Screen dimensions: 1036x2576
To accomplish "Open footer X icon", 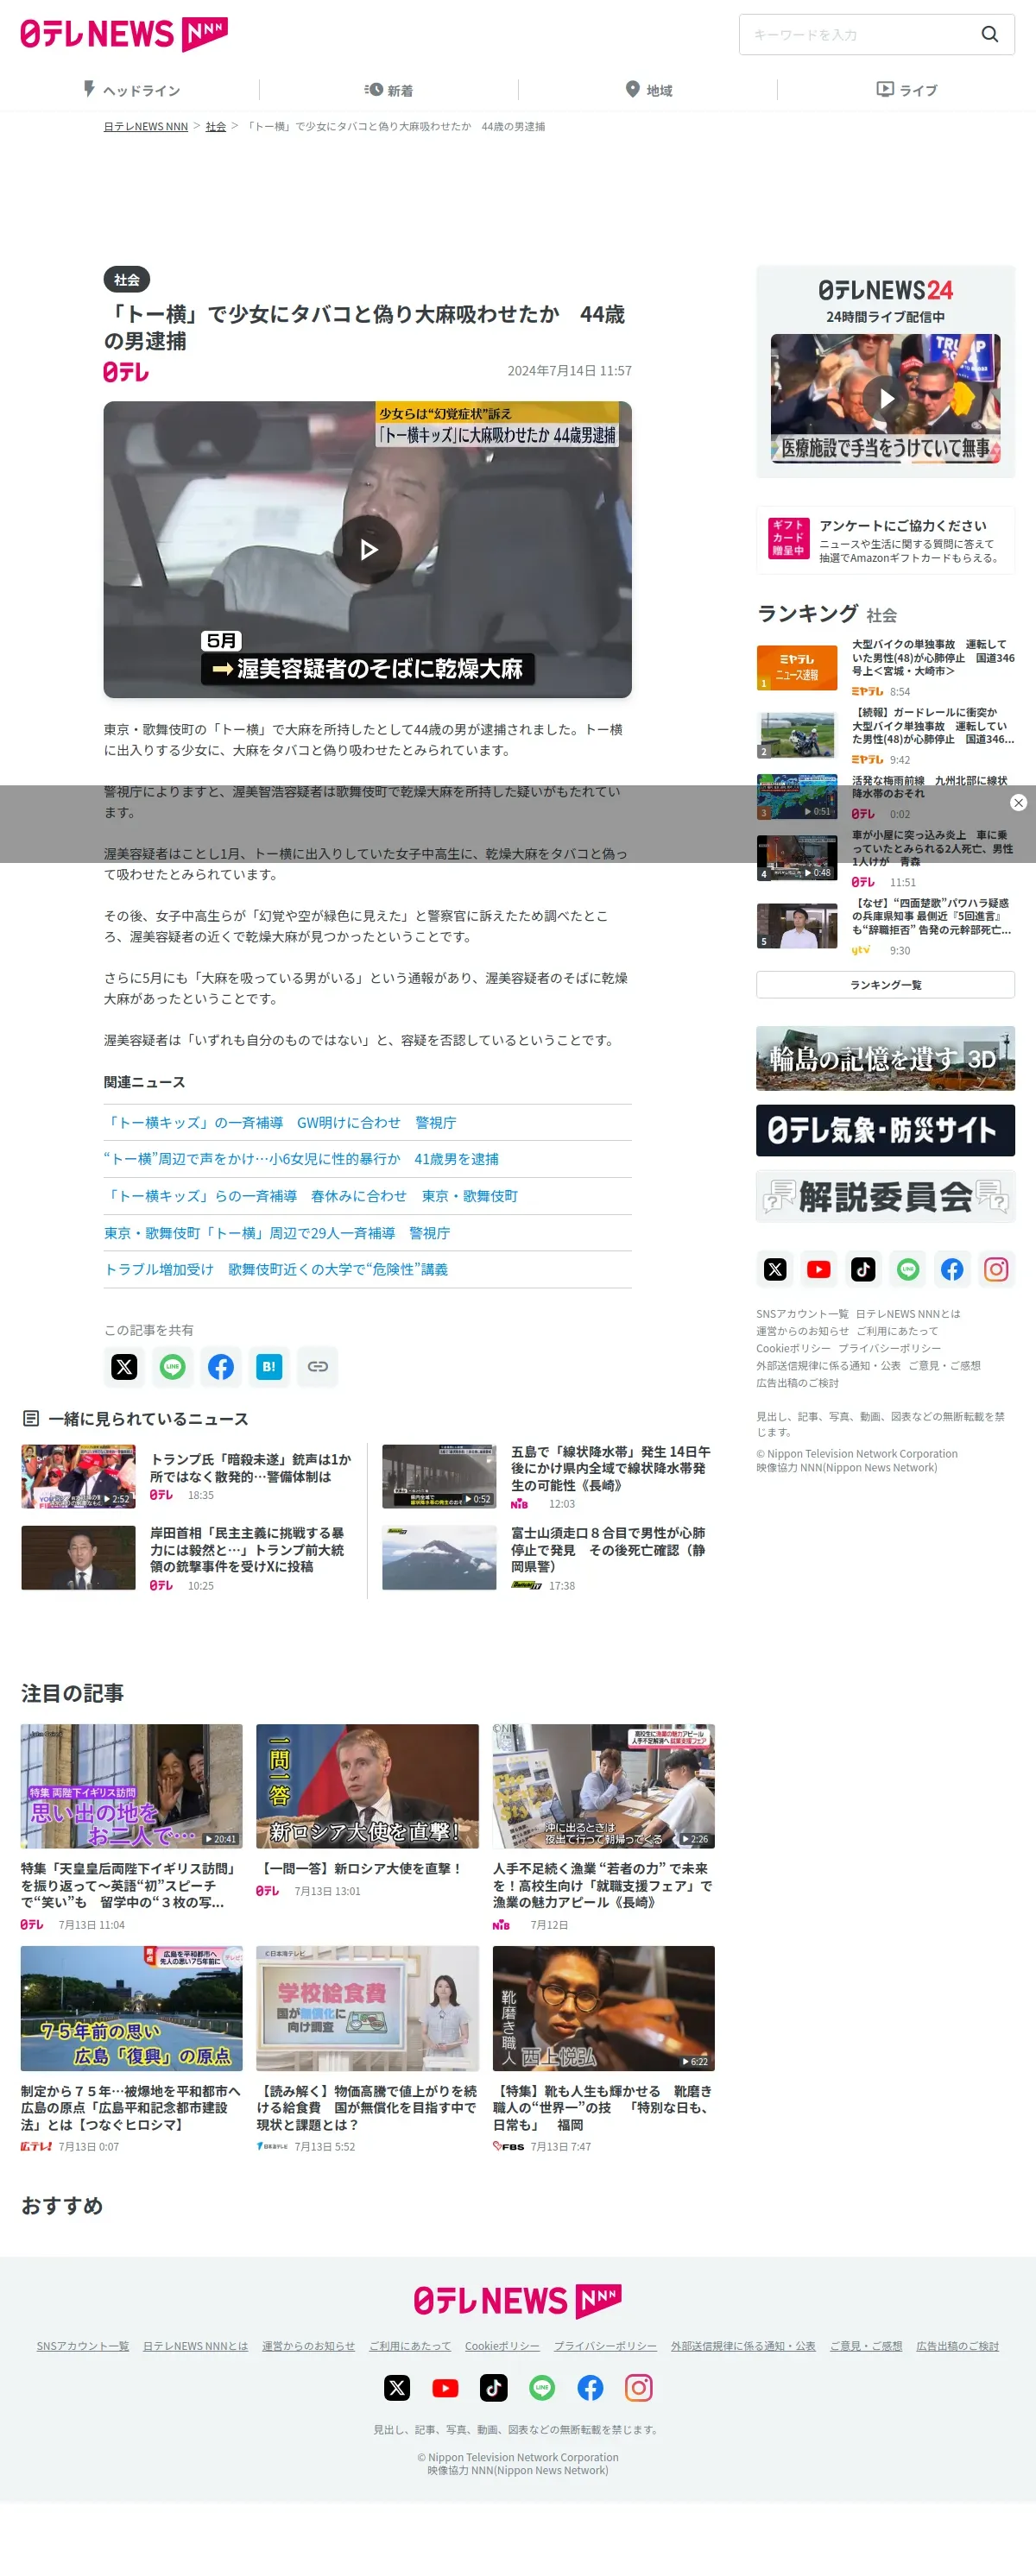I will tap(397, 2388).
